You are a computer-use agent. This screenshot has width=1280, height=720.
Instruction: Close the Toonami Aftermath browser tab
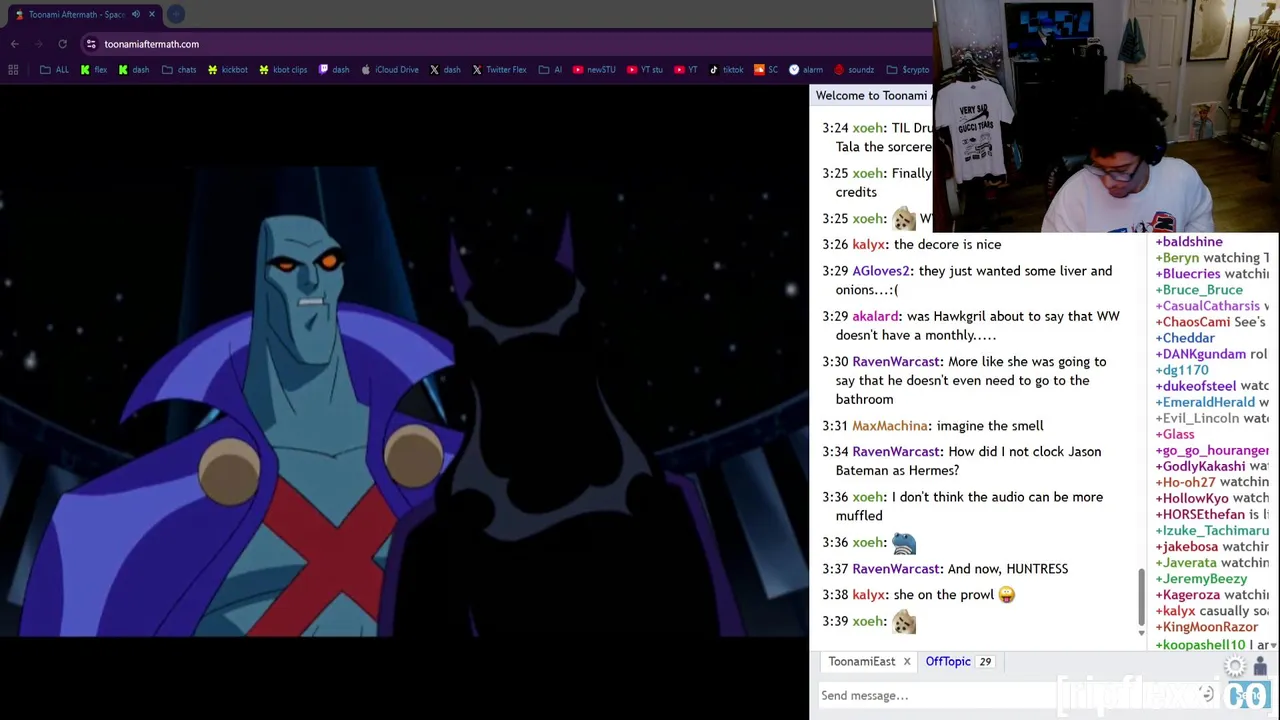152,14
